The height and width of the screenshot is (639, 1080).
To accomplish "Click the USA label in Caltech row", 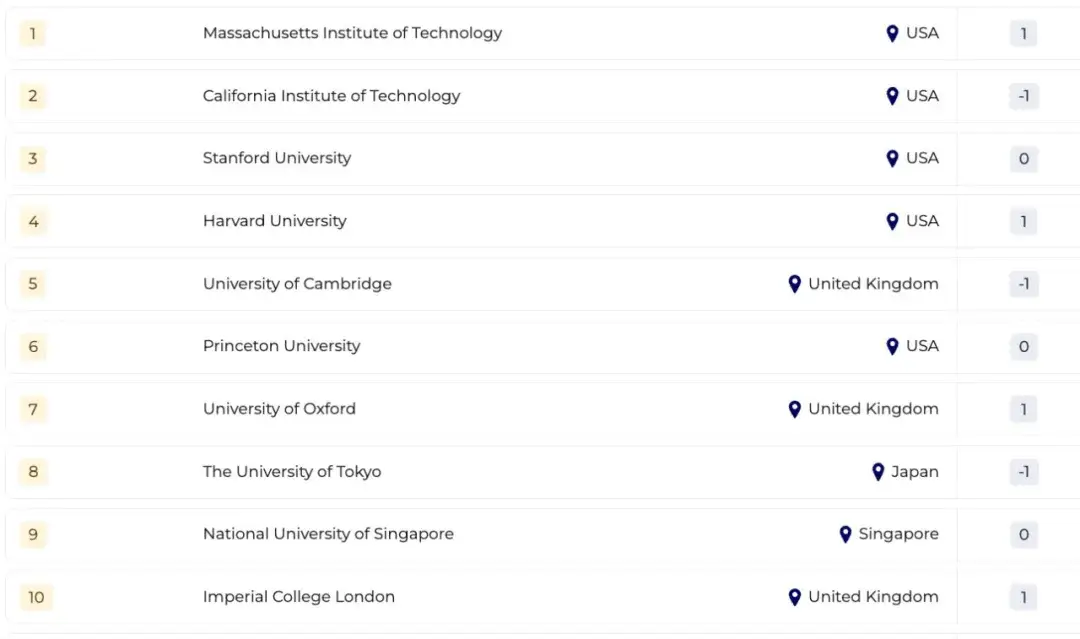I will (922, 96).
